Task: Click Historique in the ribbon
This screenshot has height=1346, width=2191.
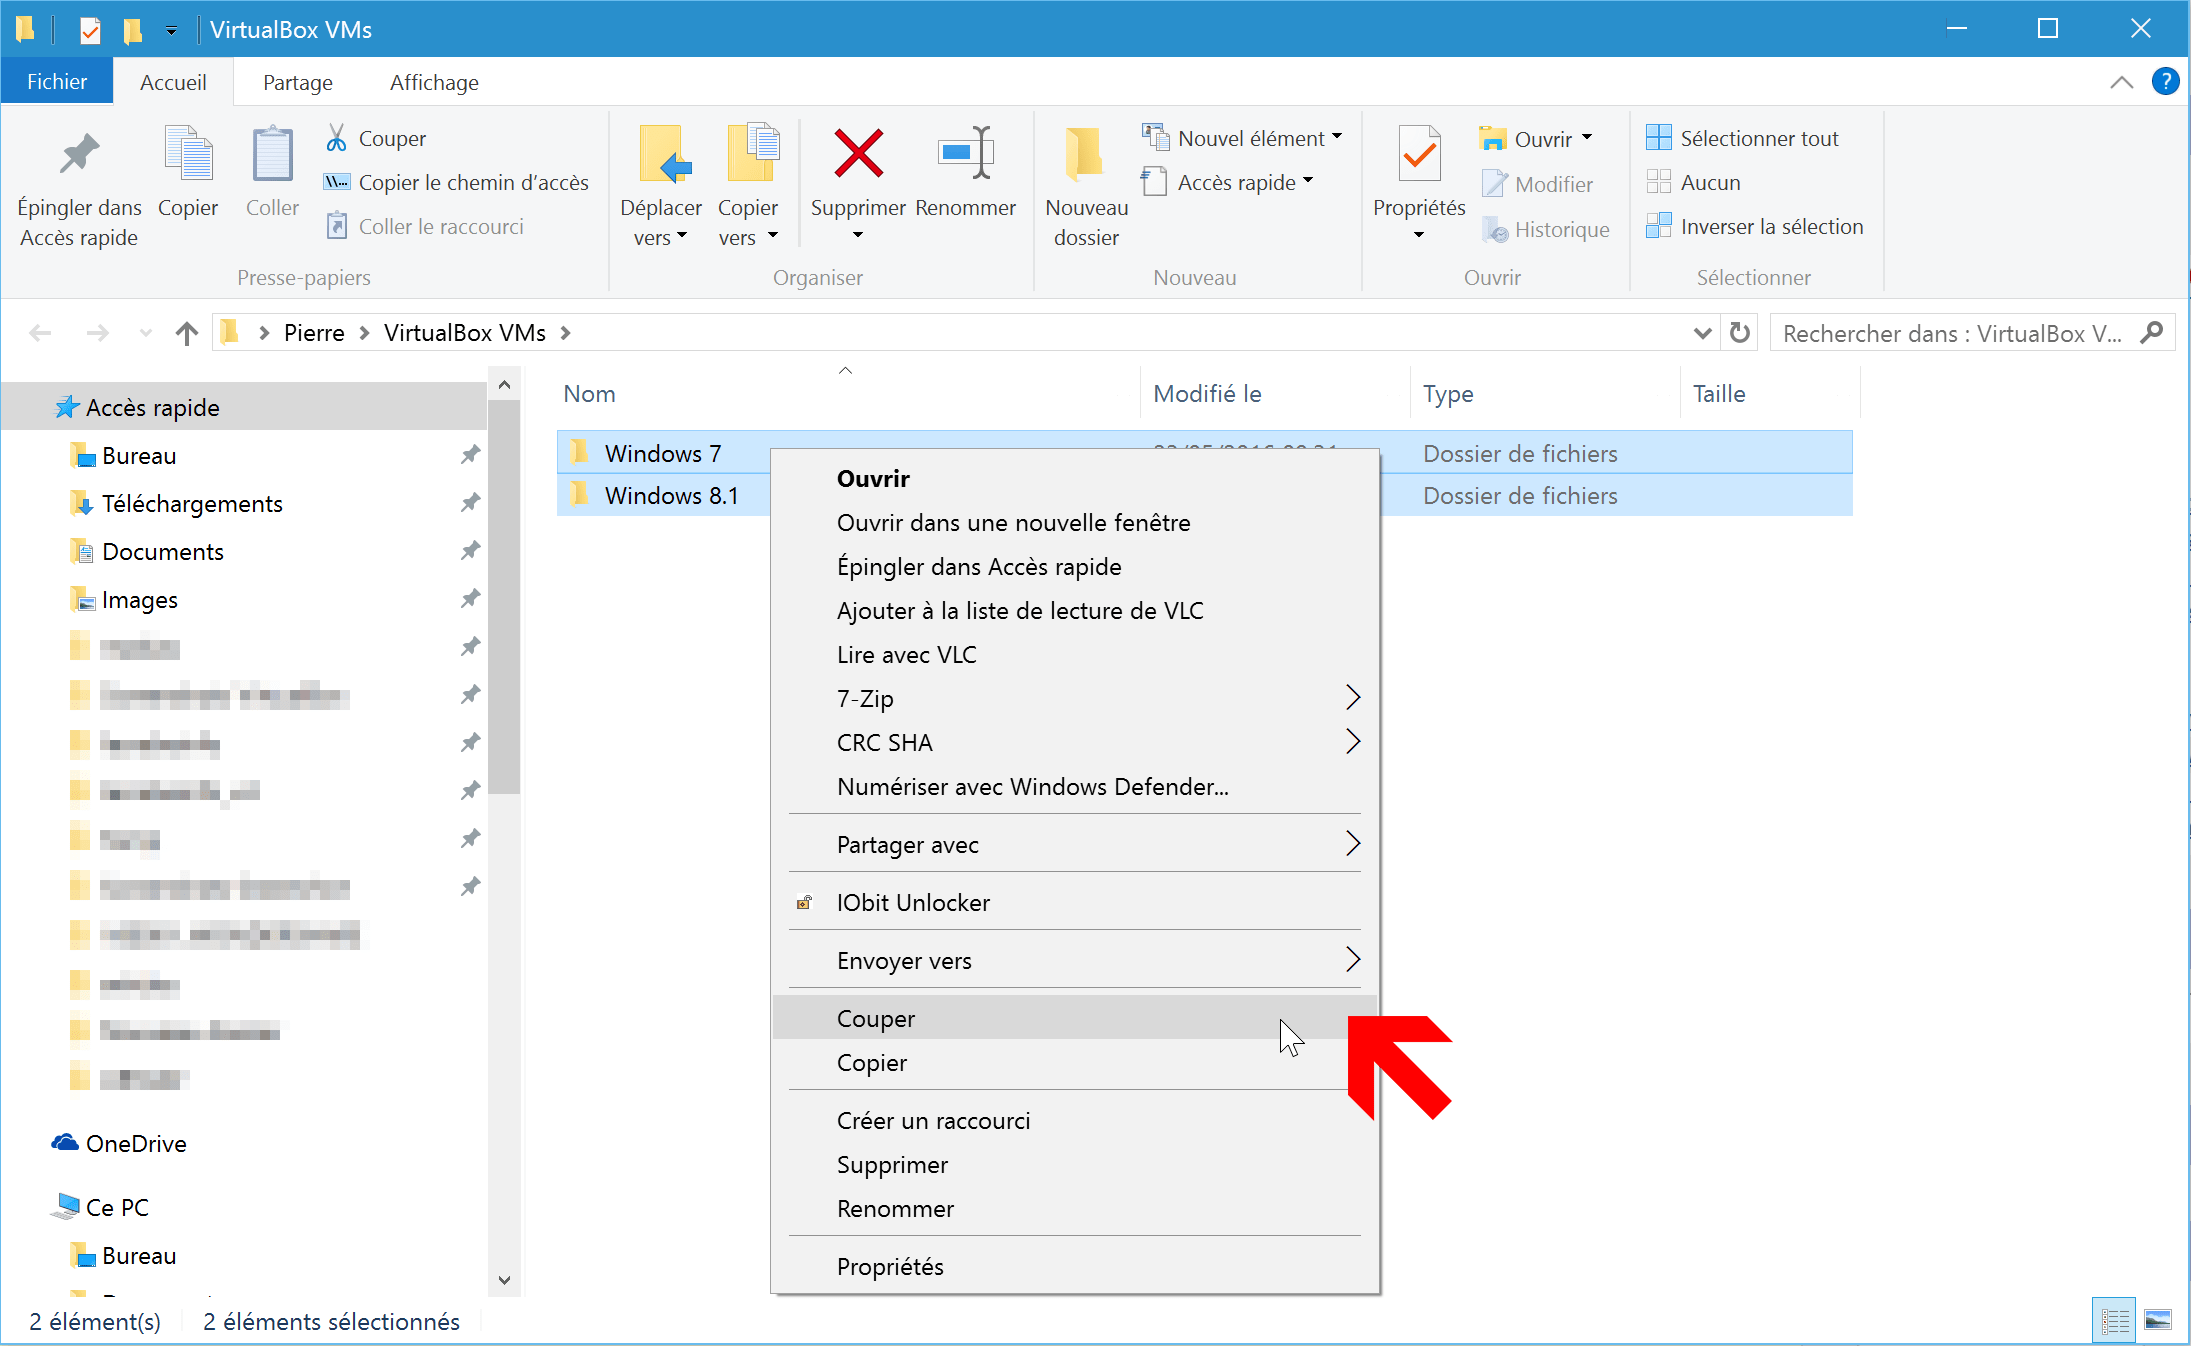Action: (x=1546, y=229)
